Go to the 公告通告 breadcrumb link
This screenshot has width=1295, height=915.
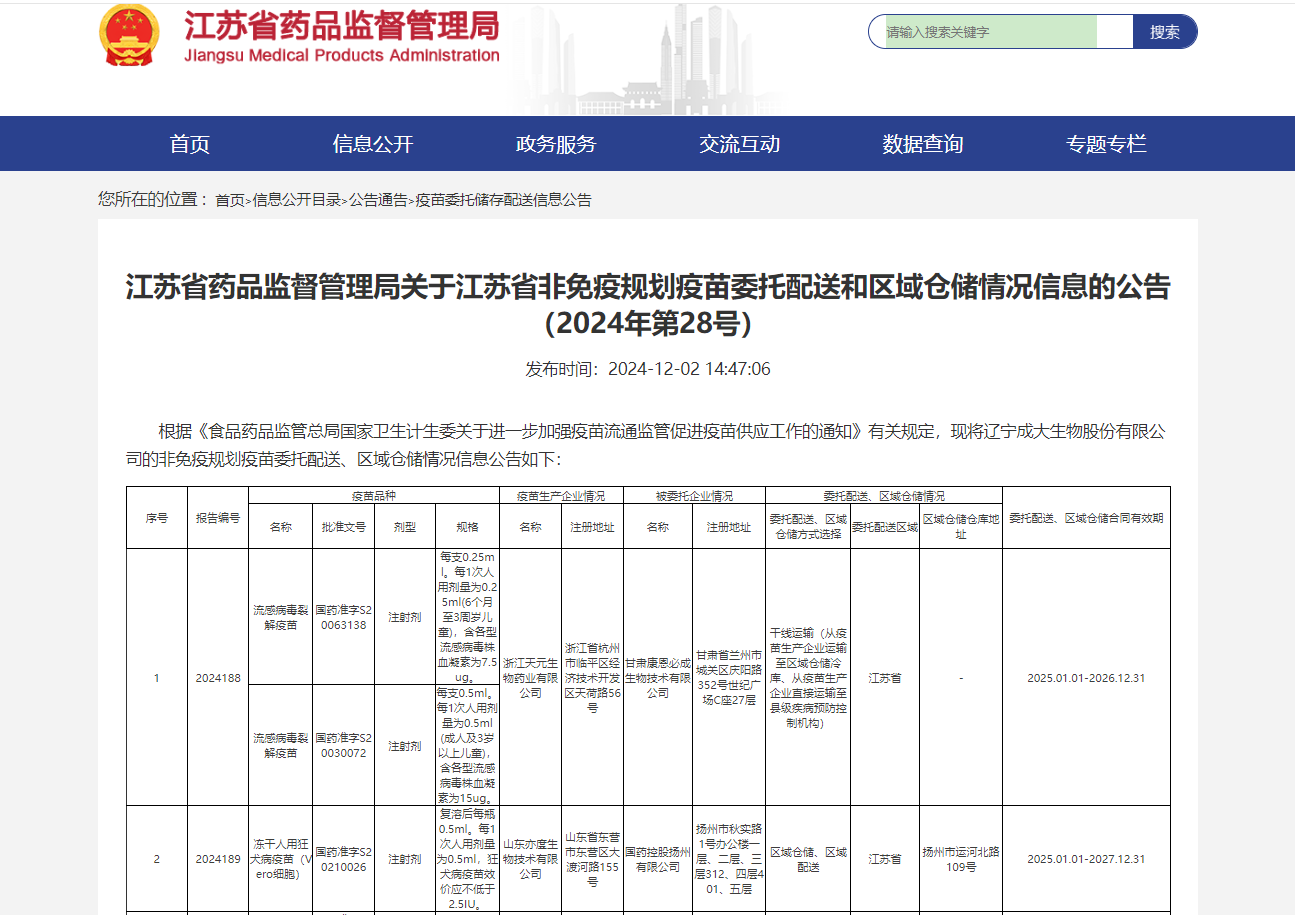(378, 200)
